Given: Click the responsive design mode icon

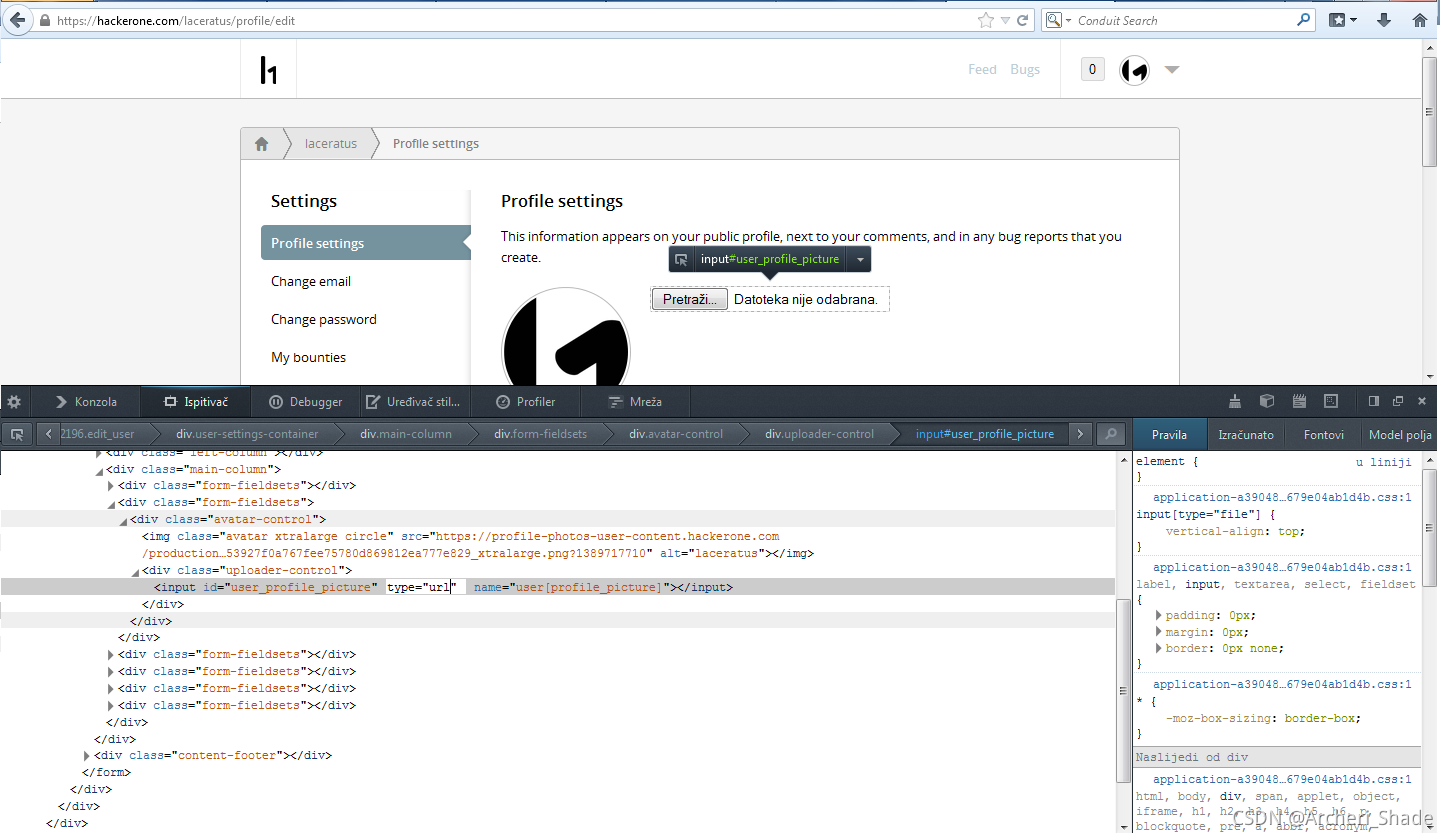Looking at the screenshot, I should [x=1331, y=401].
